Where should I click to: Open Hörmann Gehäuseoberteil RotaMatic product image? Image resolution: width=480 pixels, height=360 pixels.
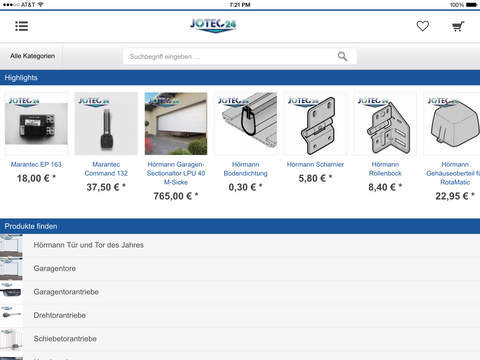(x=452, y=124)
